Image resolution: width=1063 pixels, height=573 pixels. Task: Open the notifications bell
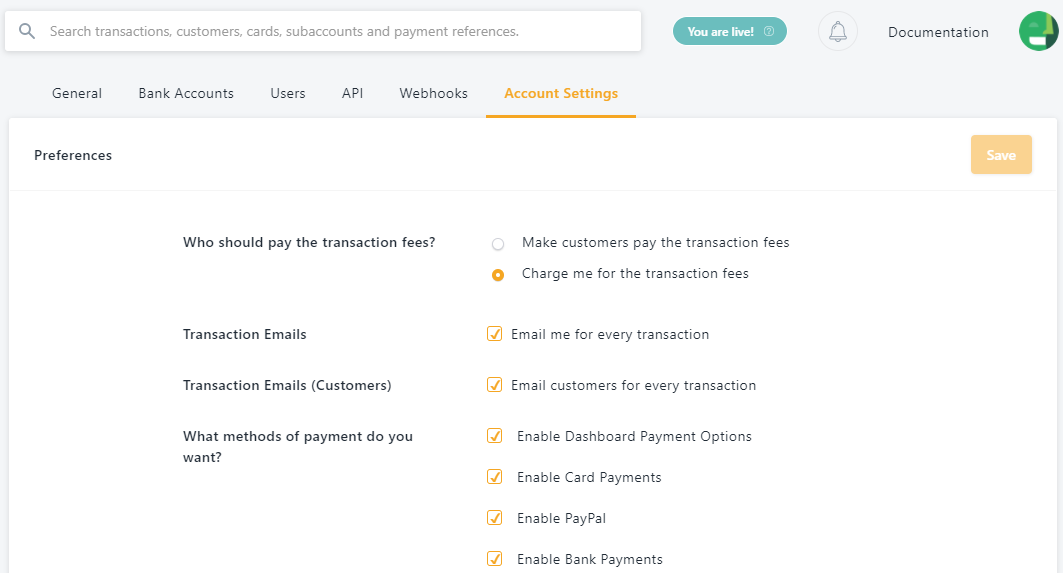click(838, 31)
